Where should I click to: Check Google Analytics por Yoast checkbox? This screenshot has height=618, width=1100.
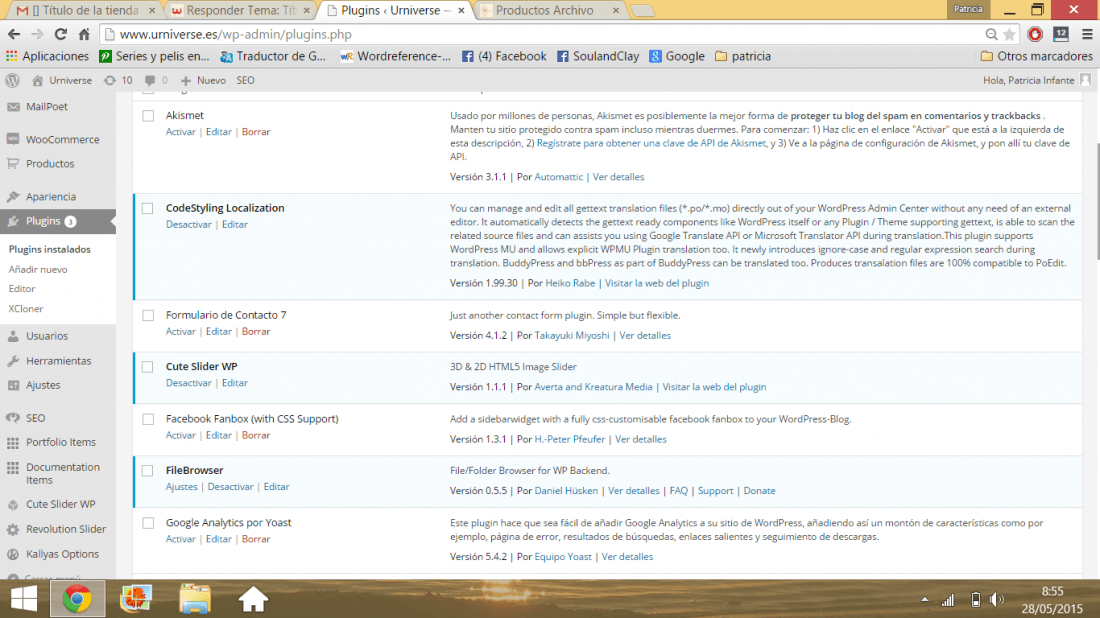148,523
